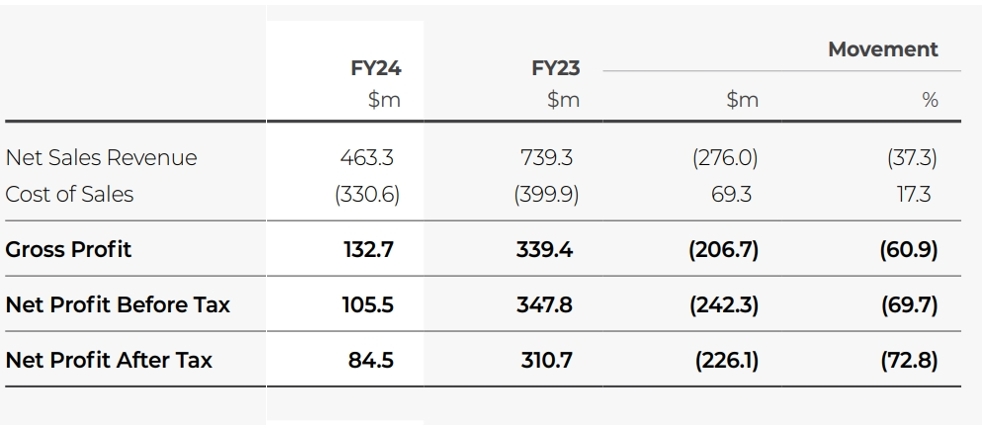Click the FY23 Gross Profit 339.4
The height and width of the screenshot is (431, 985).
[545, 249]
